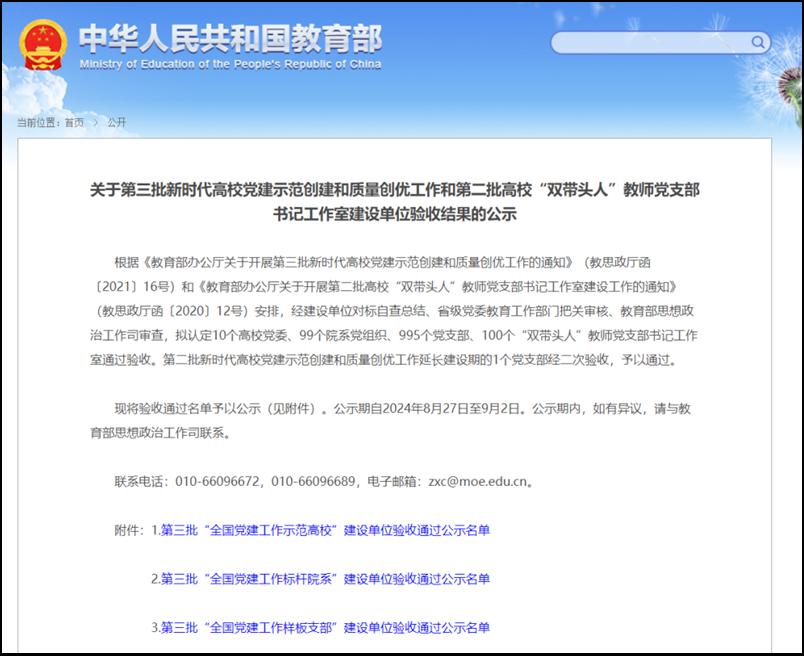
Task: Click the breadcrumb arrow separator after 首页
Action: tap(95, 122)
